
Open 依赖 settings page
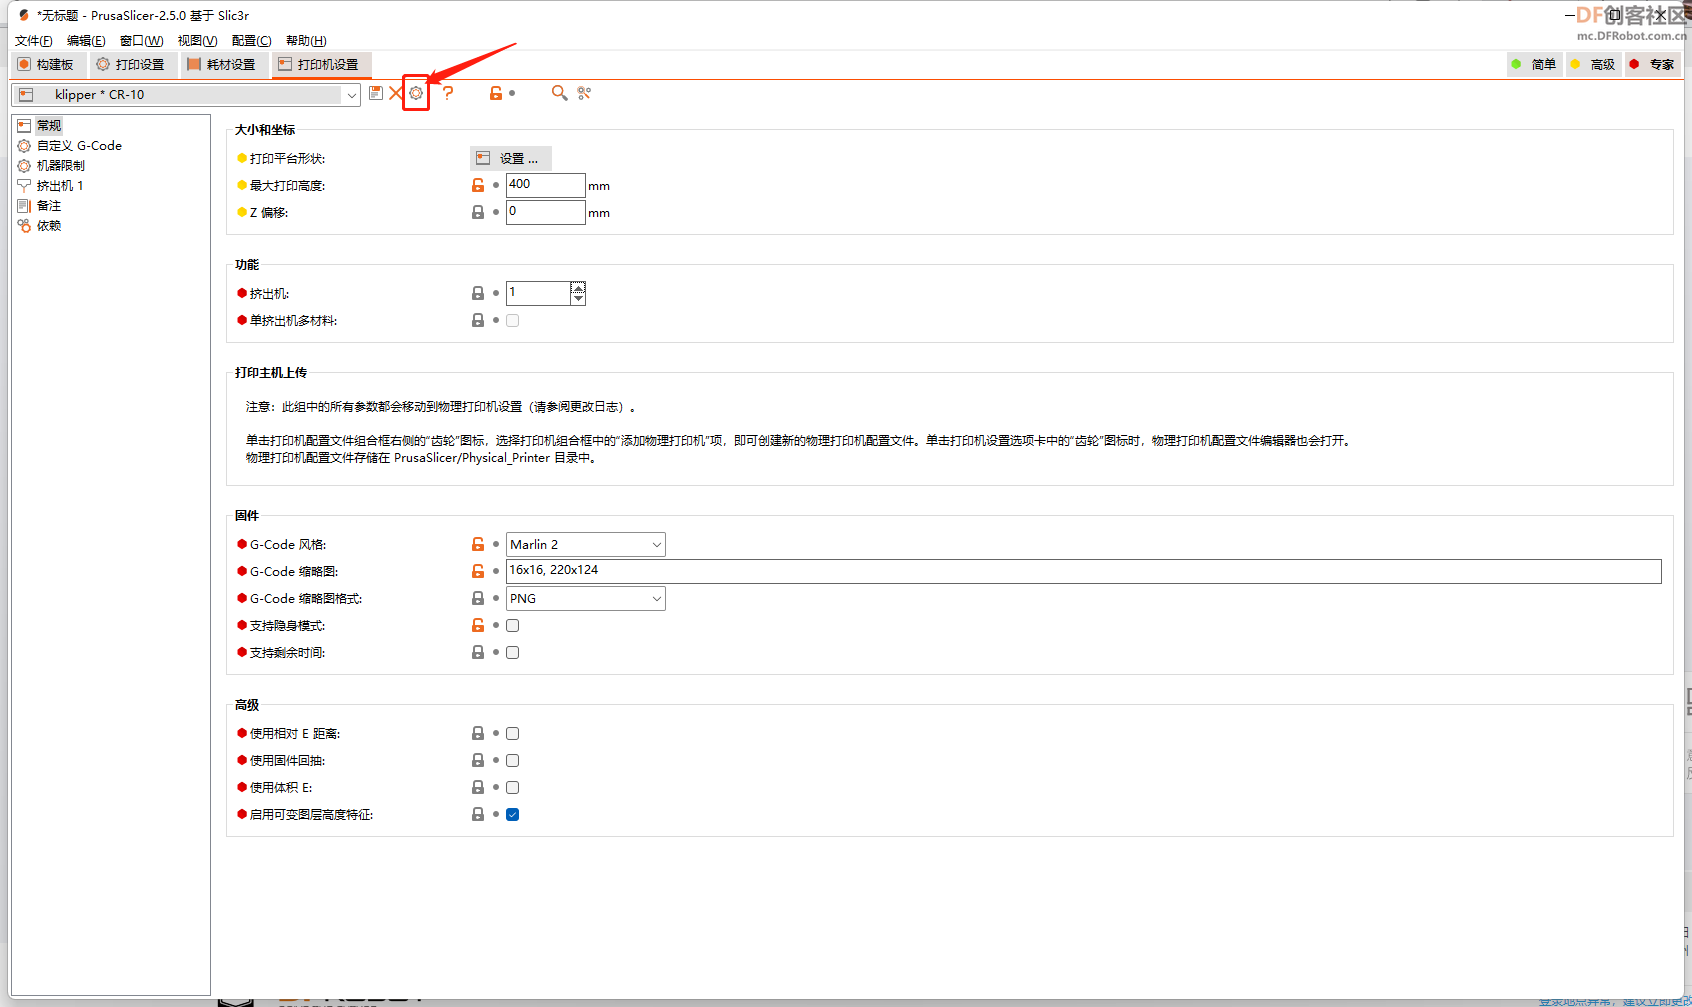click(49, 225)
